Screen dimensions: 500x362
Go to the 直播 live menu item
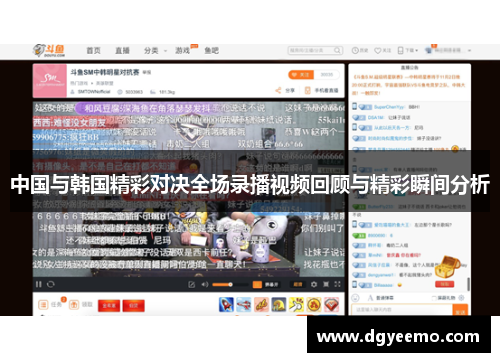point(122,51)
